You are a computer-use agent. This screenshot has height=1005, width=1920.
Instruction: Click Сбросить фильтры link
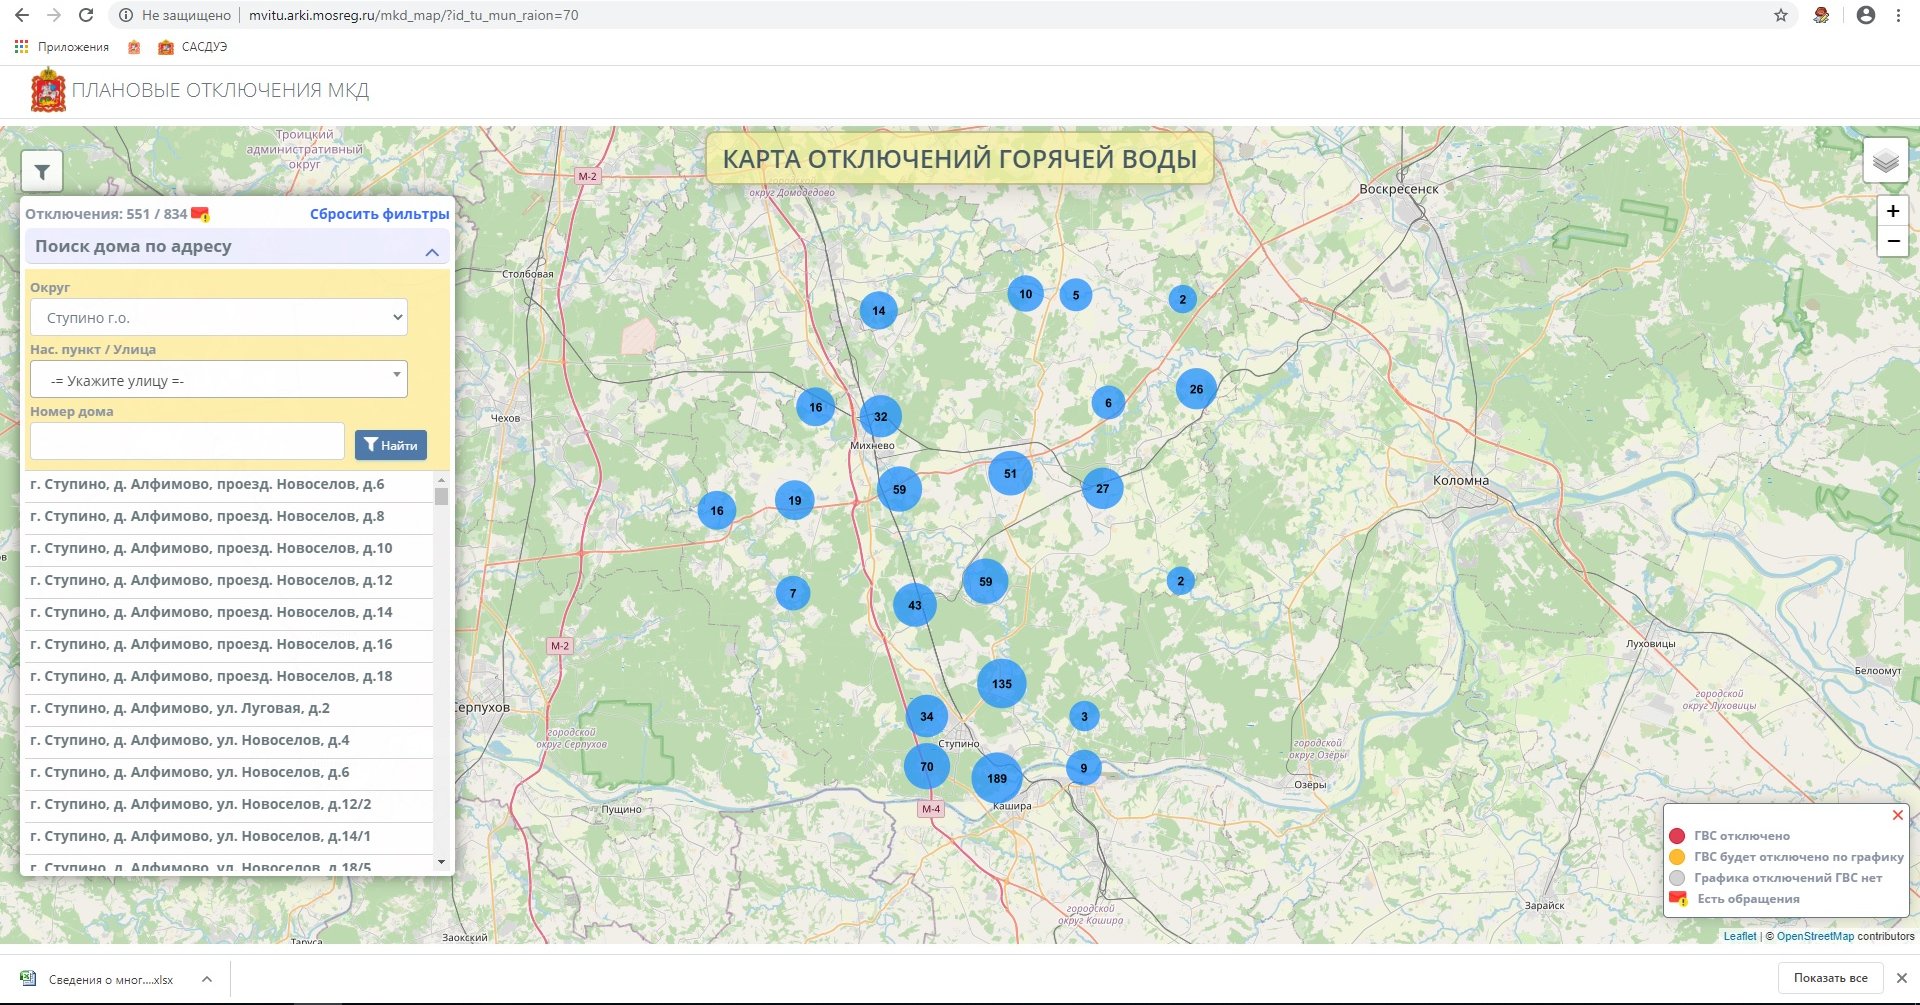pyautogui.click(x=379, y=214)
